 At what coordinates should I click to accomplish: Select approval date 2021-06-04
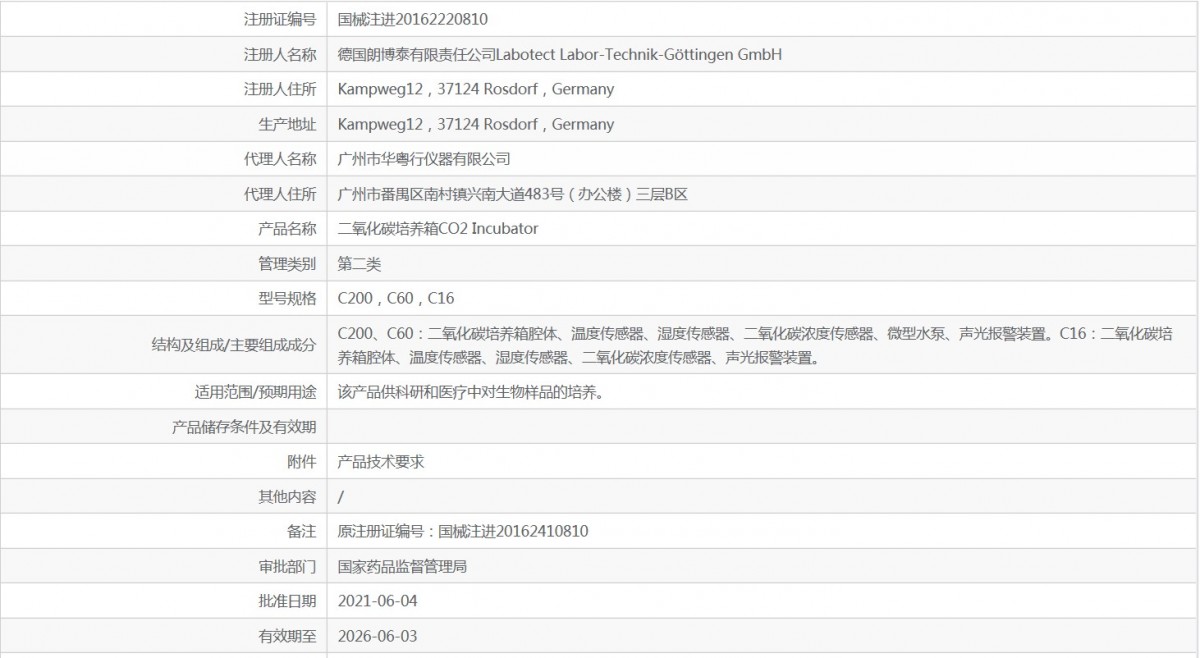tap(378, 601)
